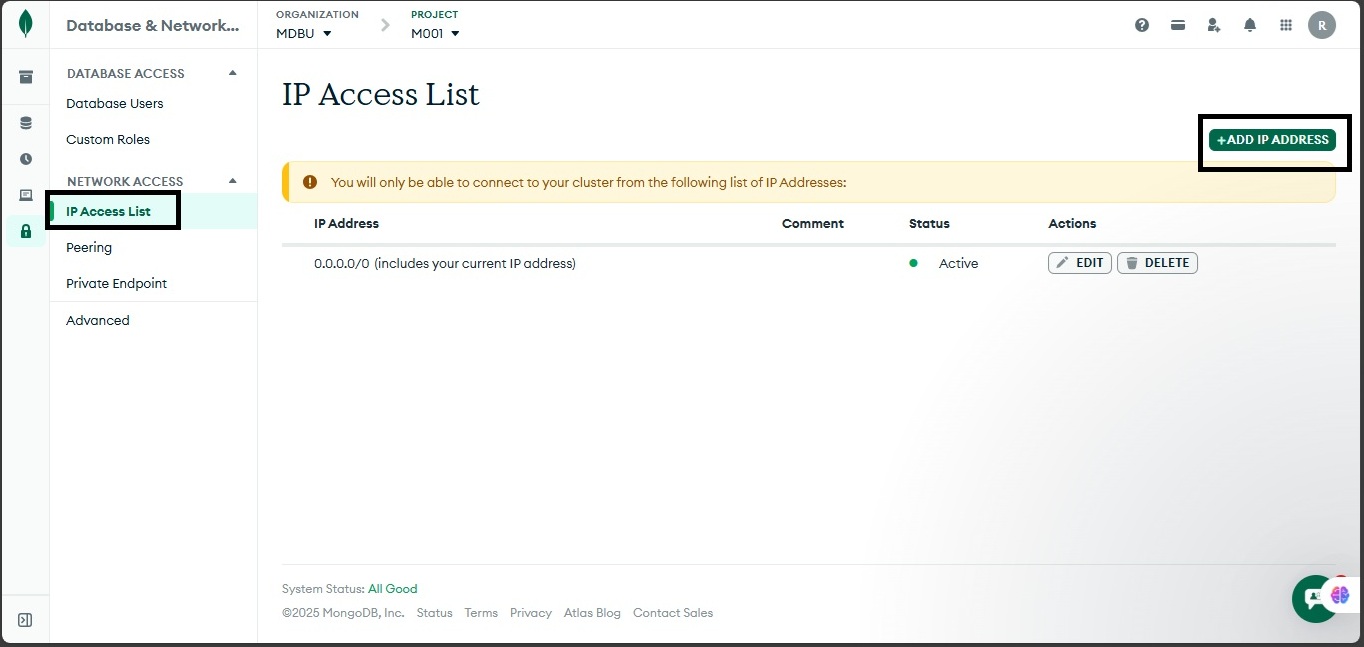
Task: Click the IP Address column header
Action: [x=346, y=223]
